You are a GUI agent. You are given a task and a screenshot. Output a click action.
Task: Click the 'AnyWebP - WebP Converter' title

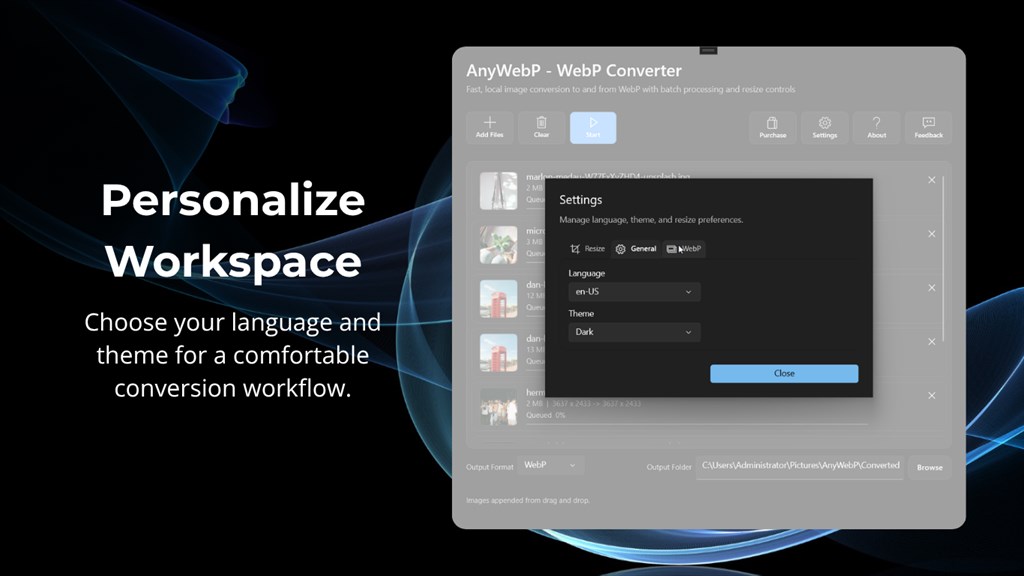[573, 71]
